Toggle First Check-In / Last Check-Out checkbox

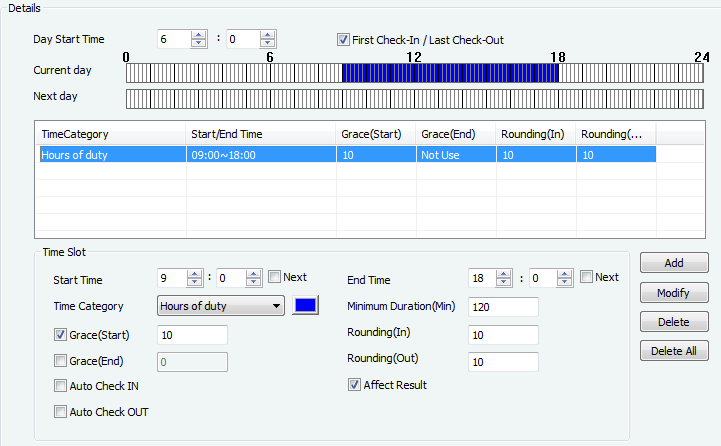click(344, 40)
